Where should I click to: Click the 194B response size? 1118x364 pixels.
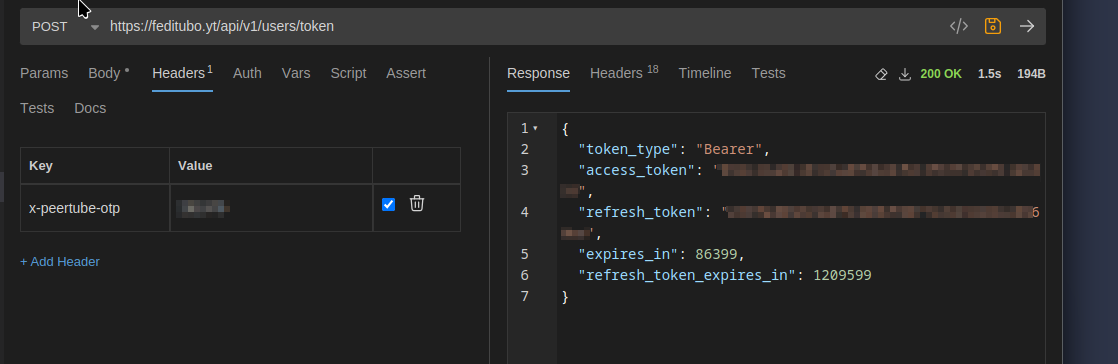1031,74
